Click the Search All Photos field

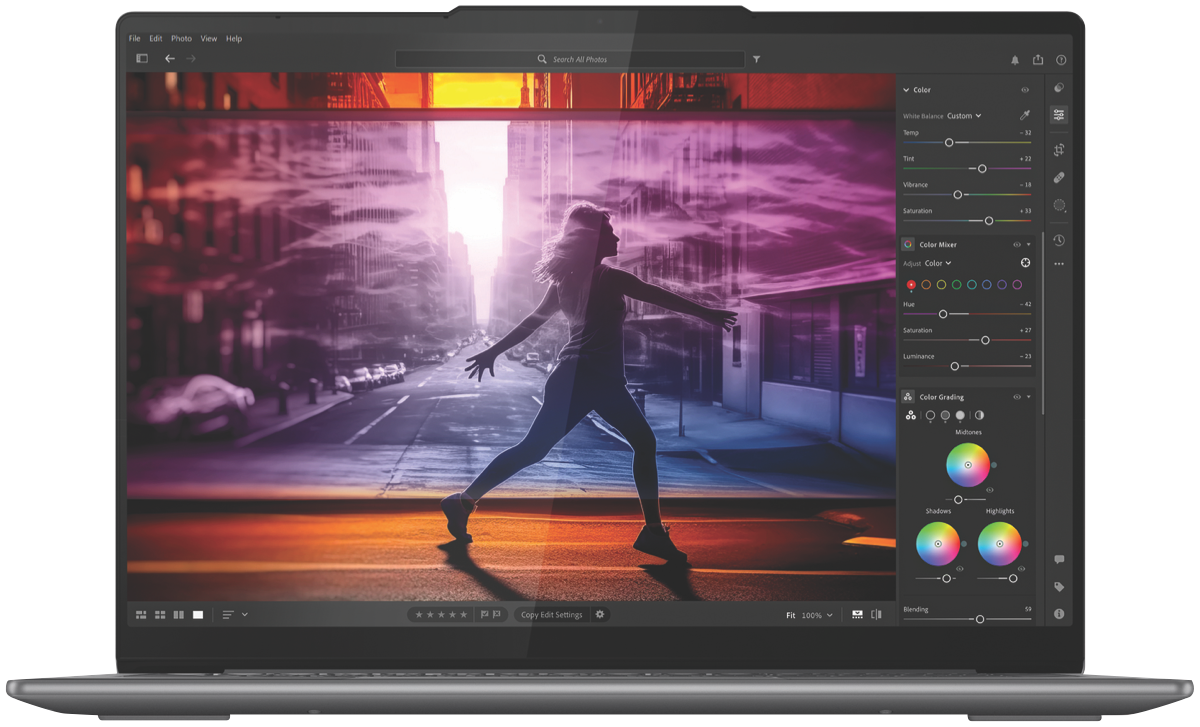pos(570,60)
